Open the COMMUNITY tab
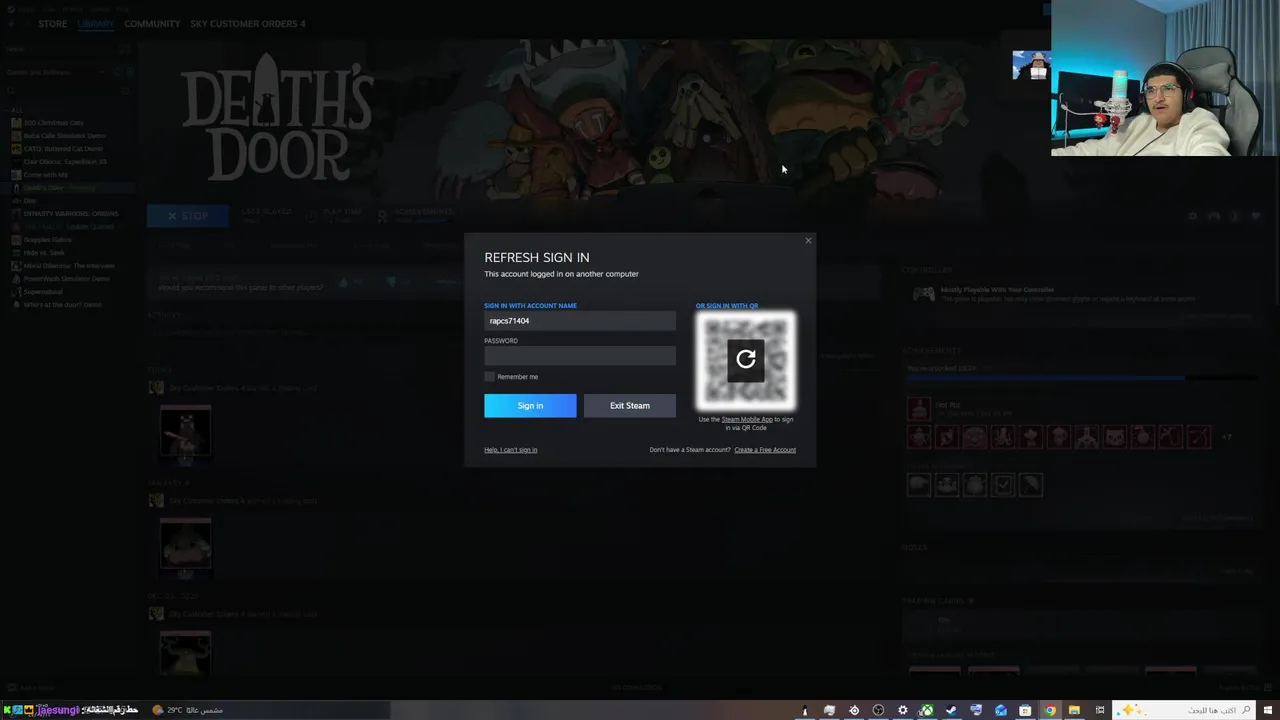 152,23
